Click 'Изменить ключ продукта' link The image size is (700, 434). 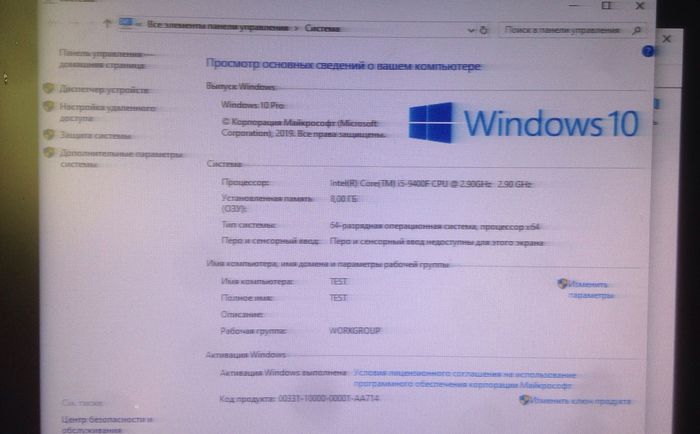tap(581, 401)
